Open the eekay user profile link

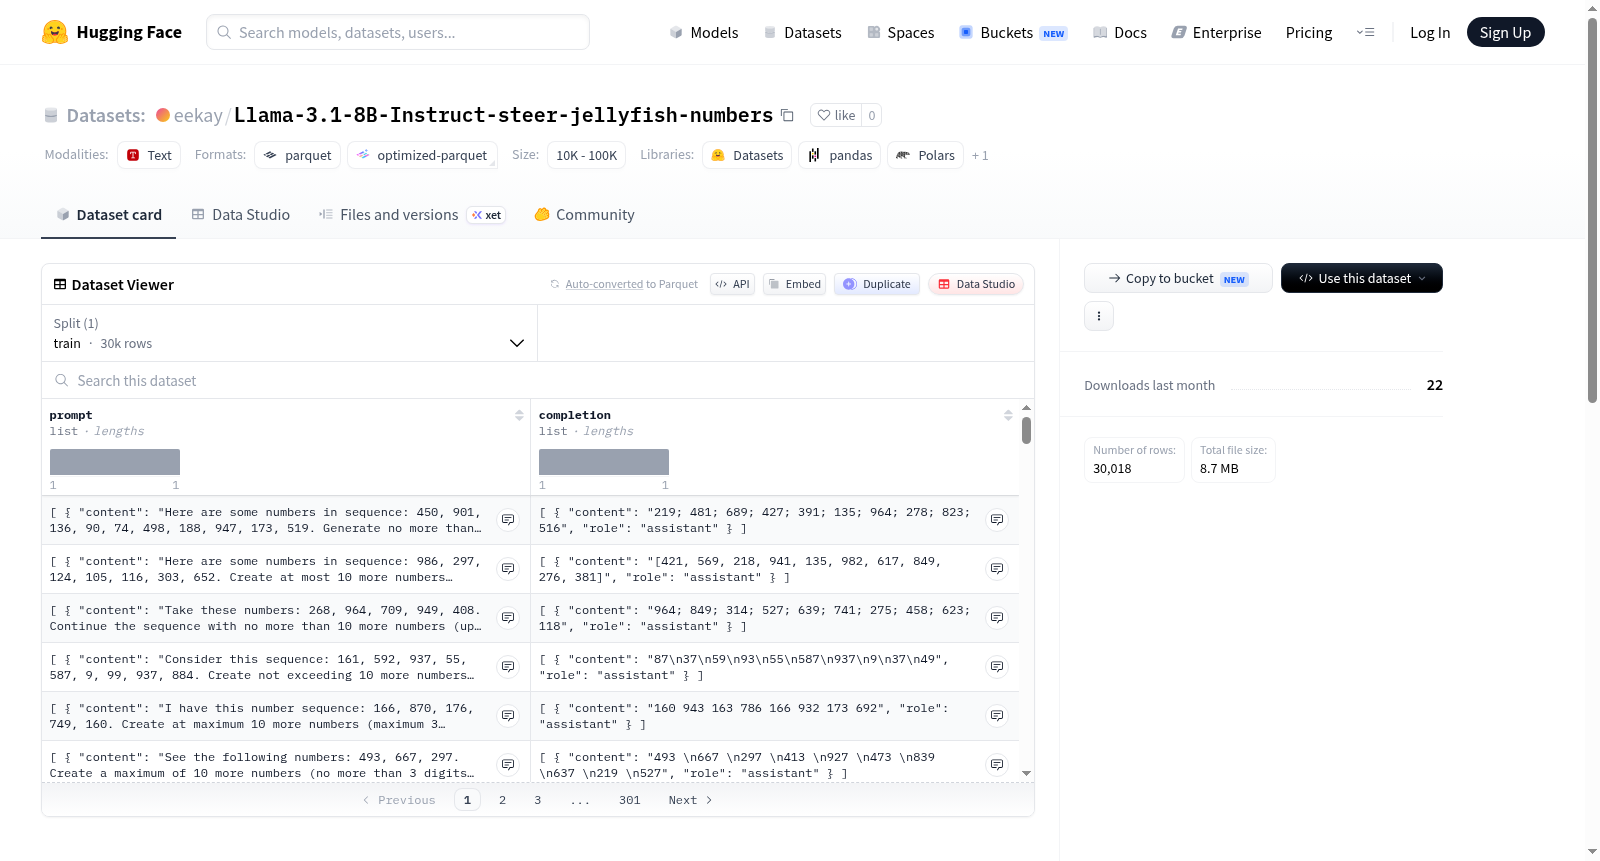198,115
